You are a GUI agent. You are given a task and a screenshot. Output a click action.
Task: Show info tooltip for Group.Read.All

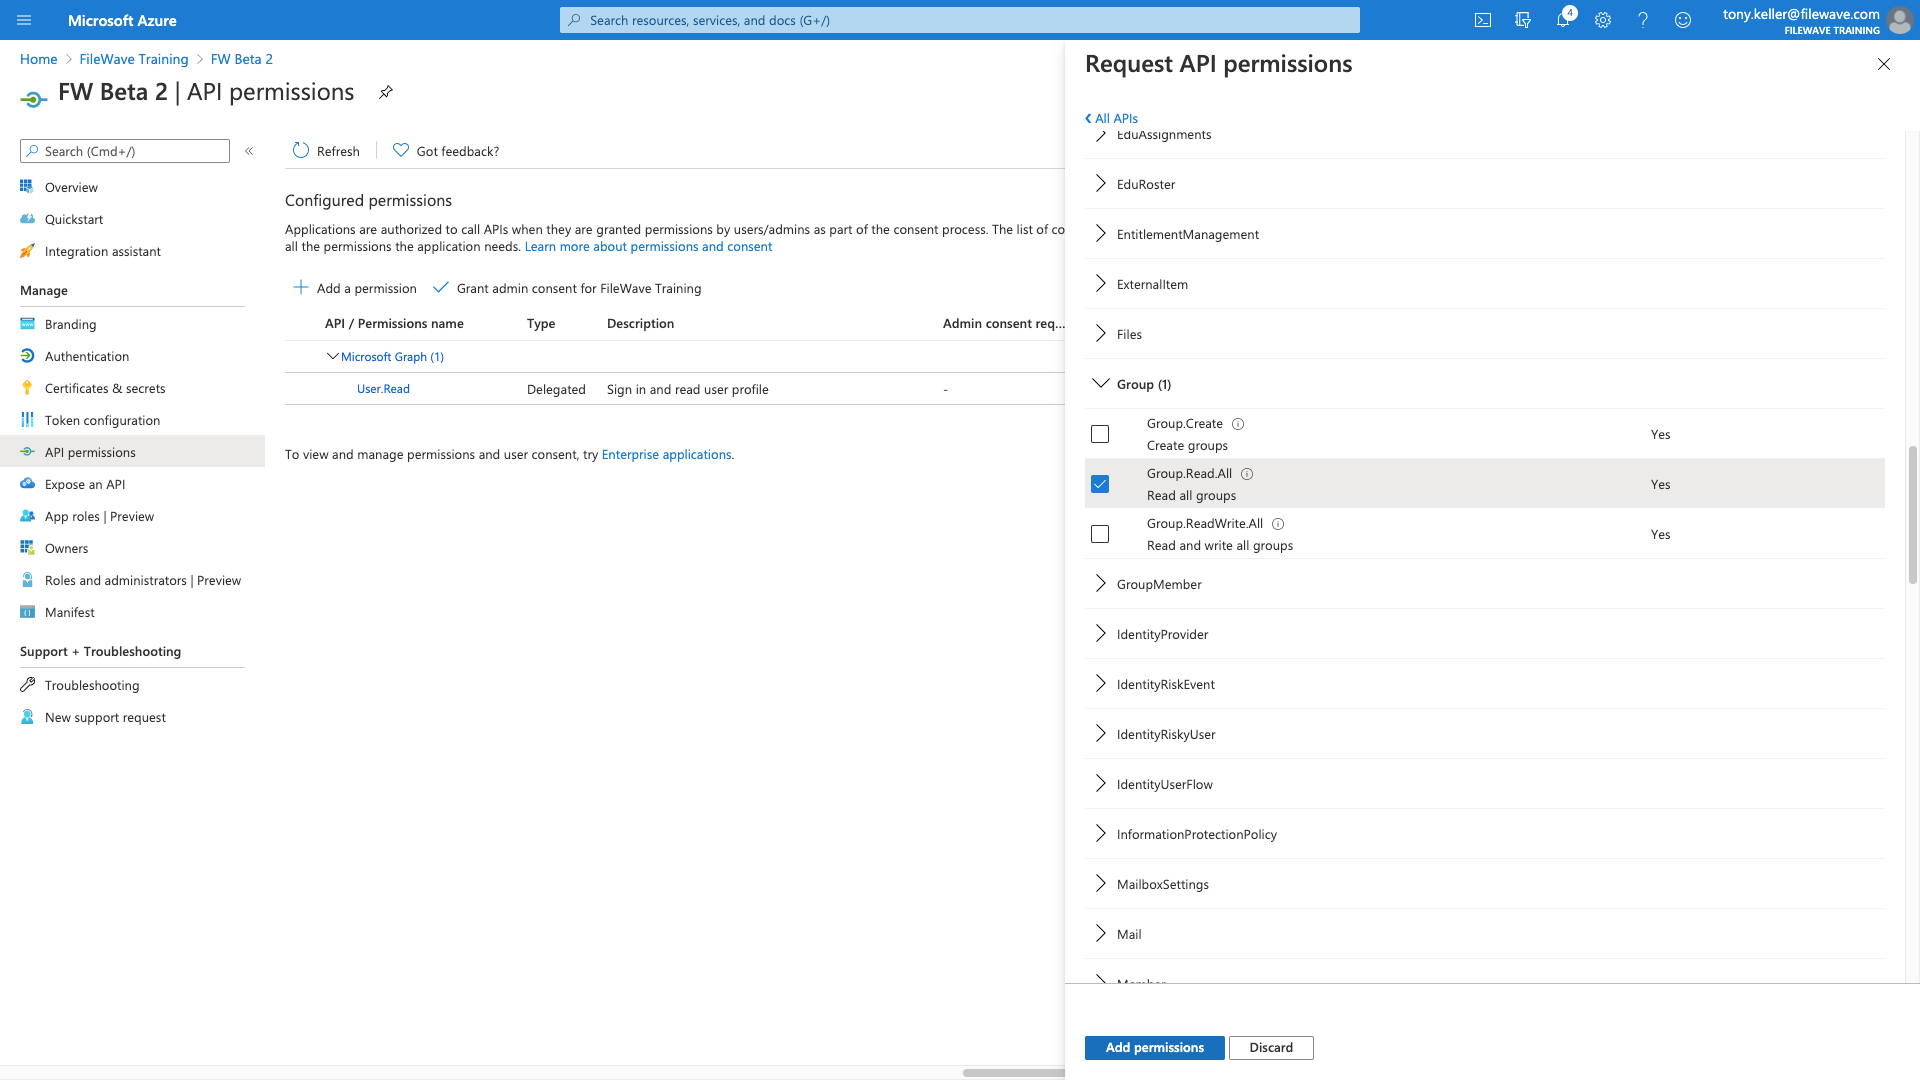1247,474
